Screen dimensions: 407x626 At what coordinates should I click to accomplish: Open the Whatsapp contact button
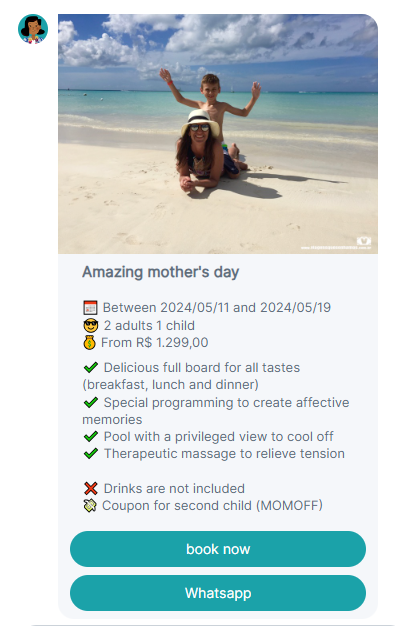click(x=218, y=593)
